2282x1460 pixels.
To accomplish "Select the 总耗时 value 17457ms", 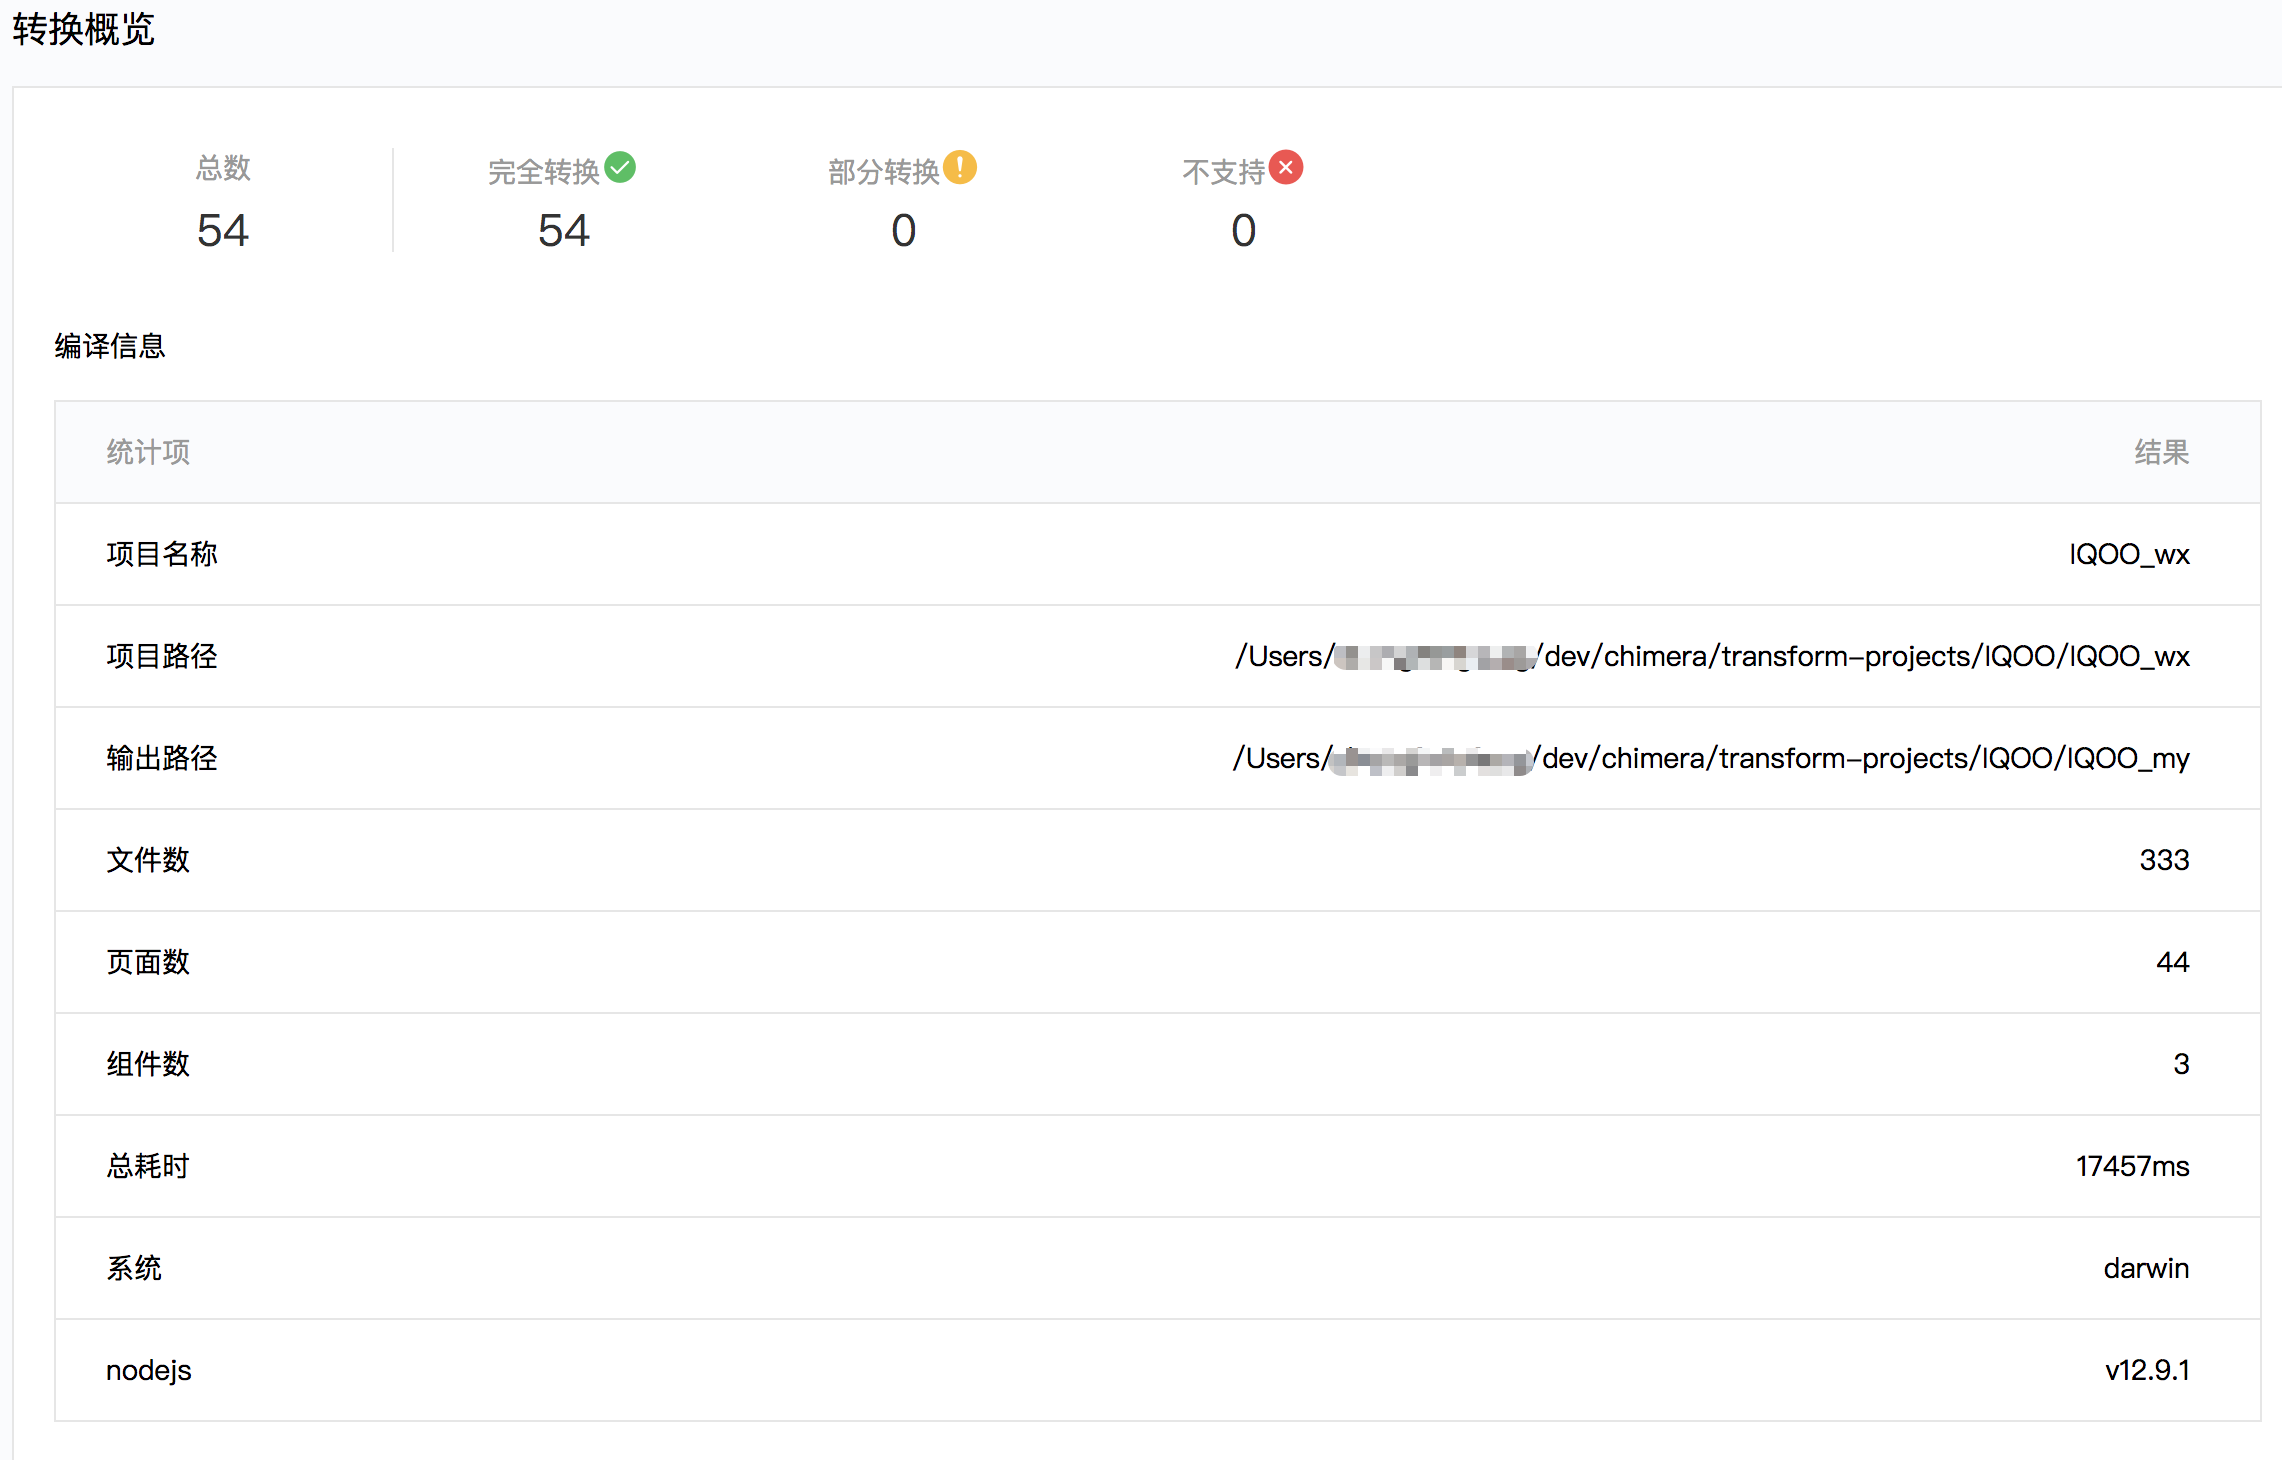I will pyautogui.click(x=2132, y=1166).
